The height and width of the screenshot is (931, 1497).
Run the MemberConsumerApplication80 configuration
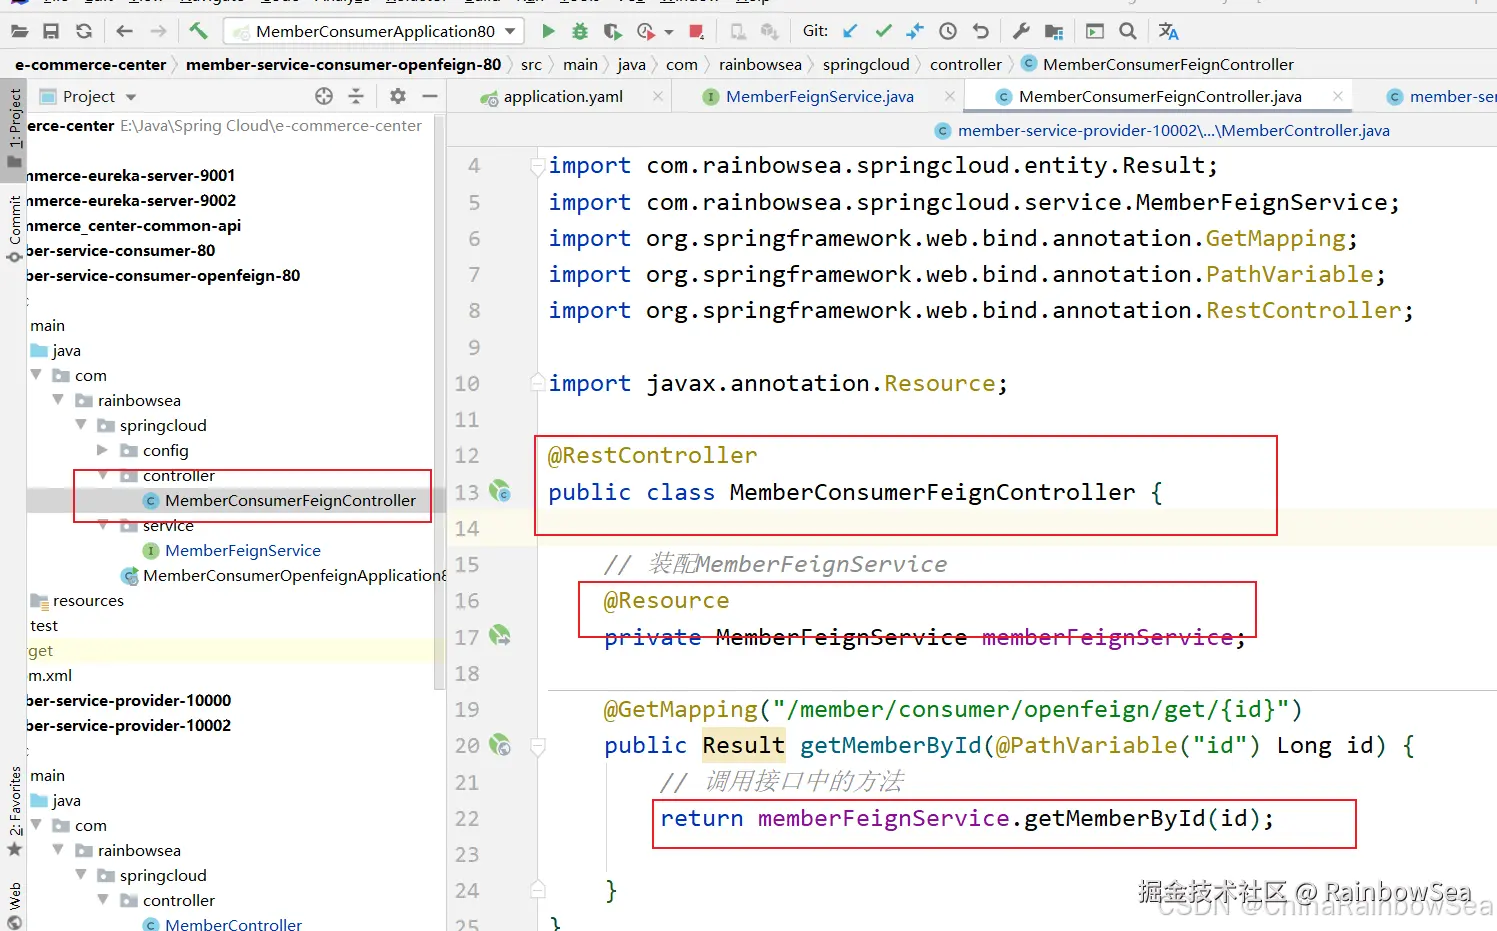[548, 31]
